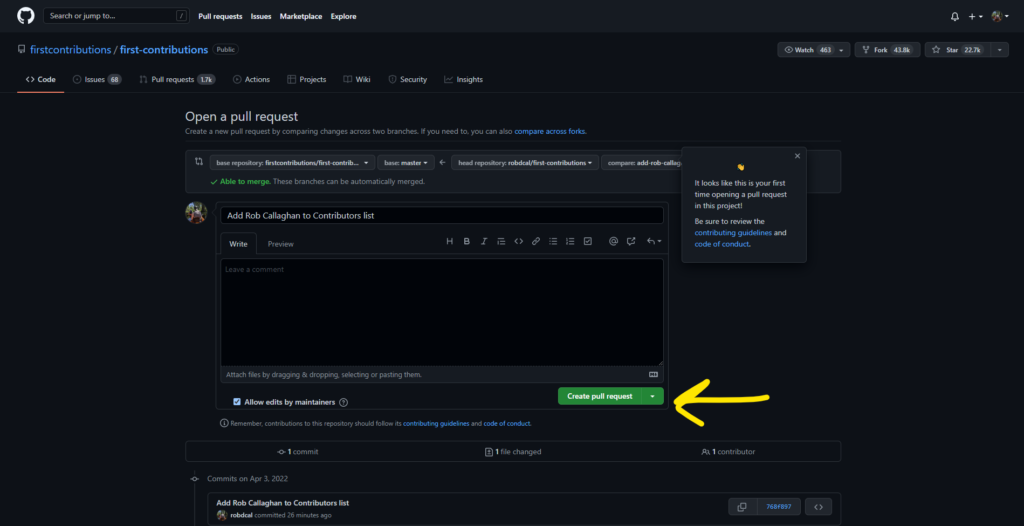Open the notifications bell

(955, 16)
